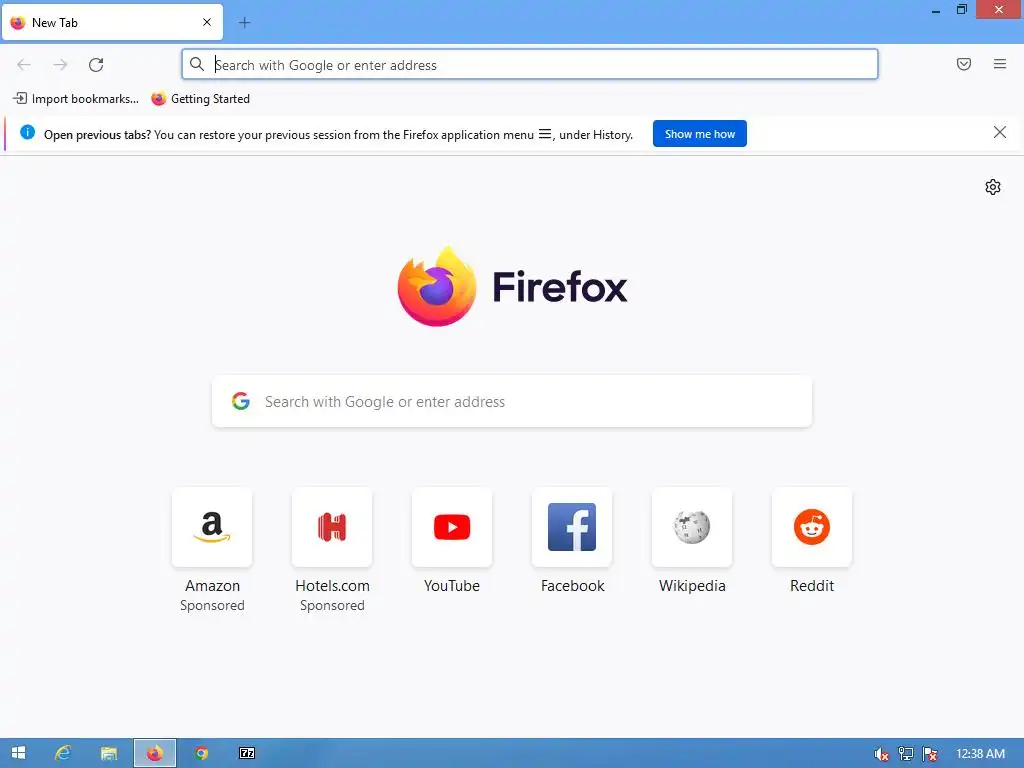
Task: Click Sponsored text under Hotels.com
Action: point(332,605)
